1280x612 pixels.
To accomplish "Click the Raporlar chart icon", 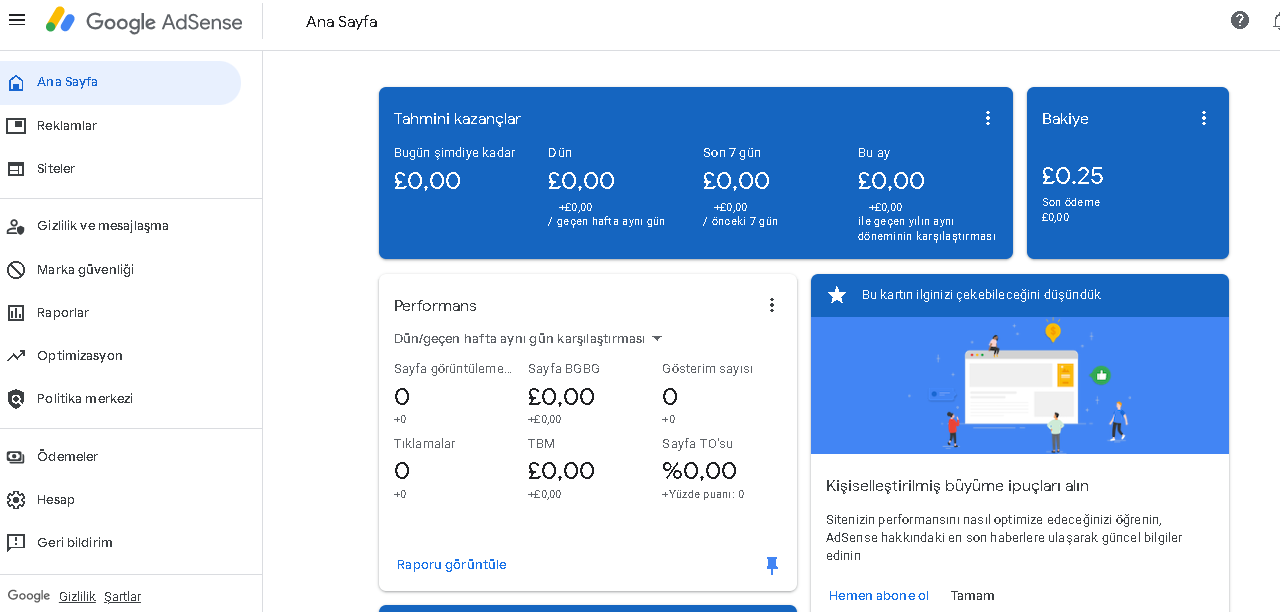I will tap(16, 313).
